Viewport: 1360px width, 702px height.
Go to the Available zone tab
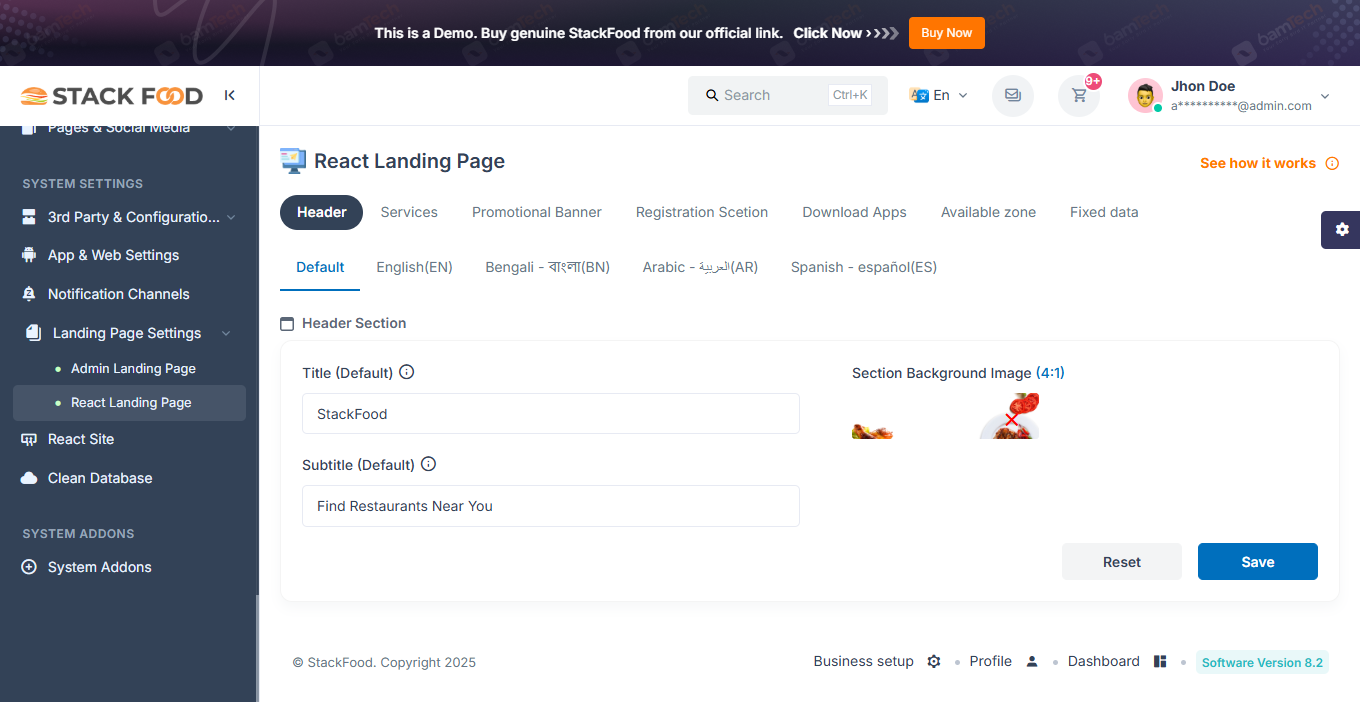[x=988, y=212]
